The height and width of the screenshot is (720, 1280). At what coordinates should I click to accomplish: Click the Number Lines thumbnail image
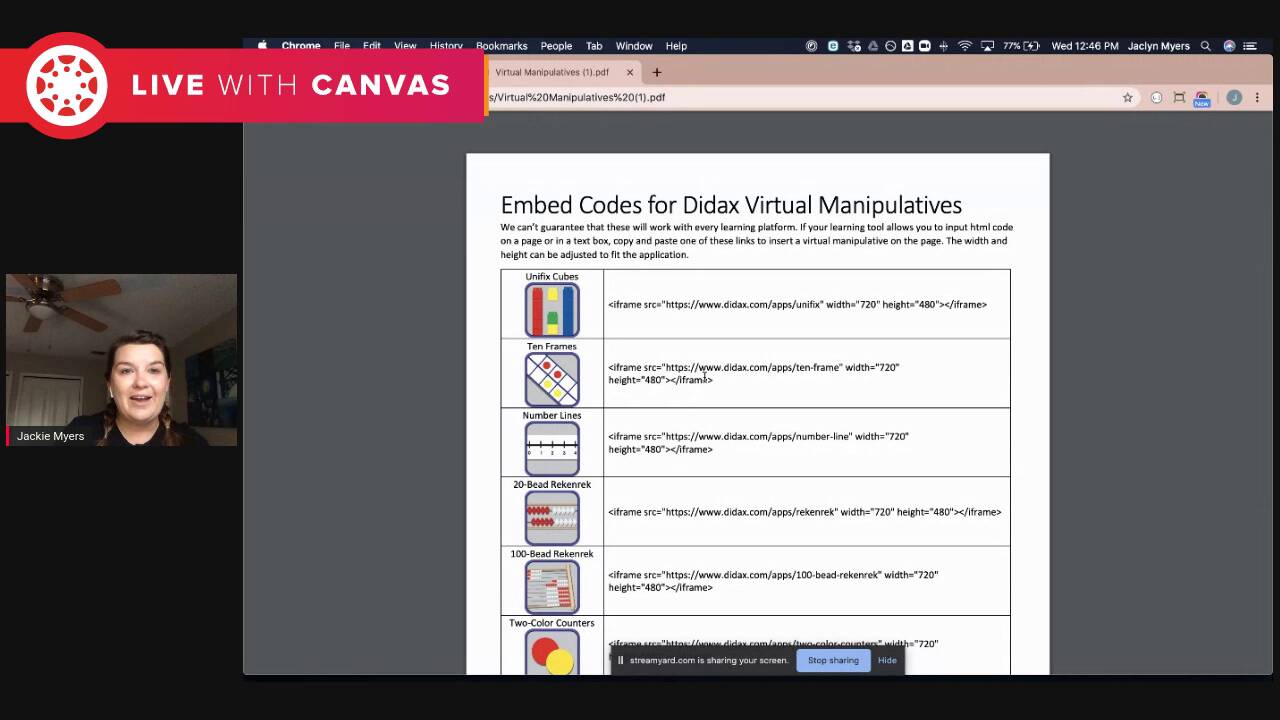pyautogui.click(x=552, y=449)
